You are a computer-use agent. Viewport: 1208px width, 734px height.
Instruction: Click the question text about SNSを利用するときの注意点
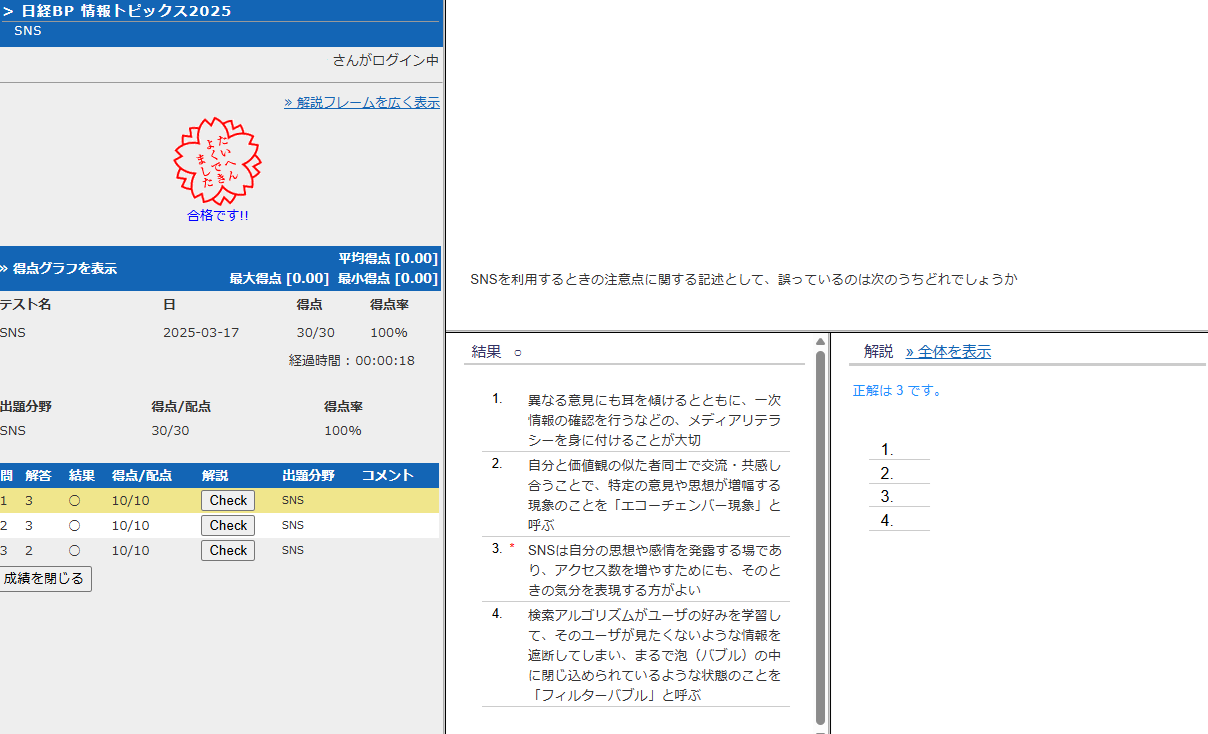[744, 280]
